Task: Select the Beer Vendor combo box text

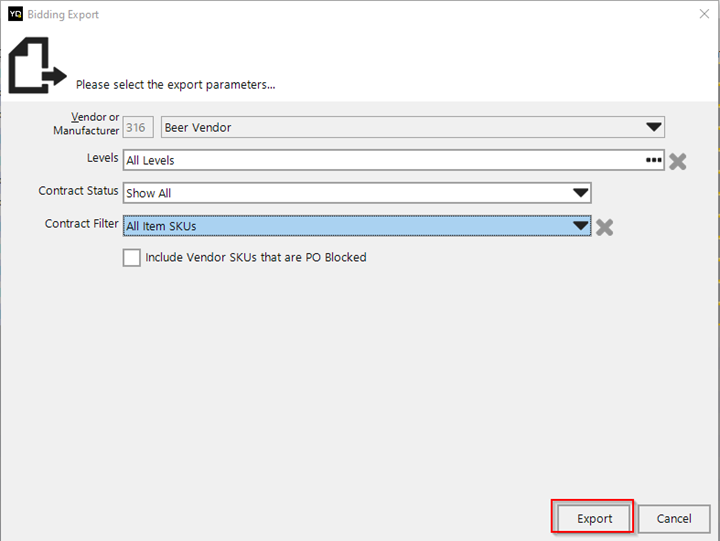Action: point(412,127)
